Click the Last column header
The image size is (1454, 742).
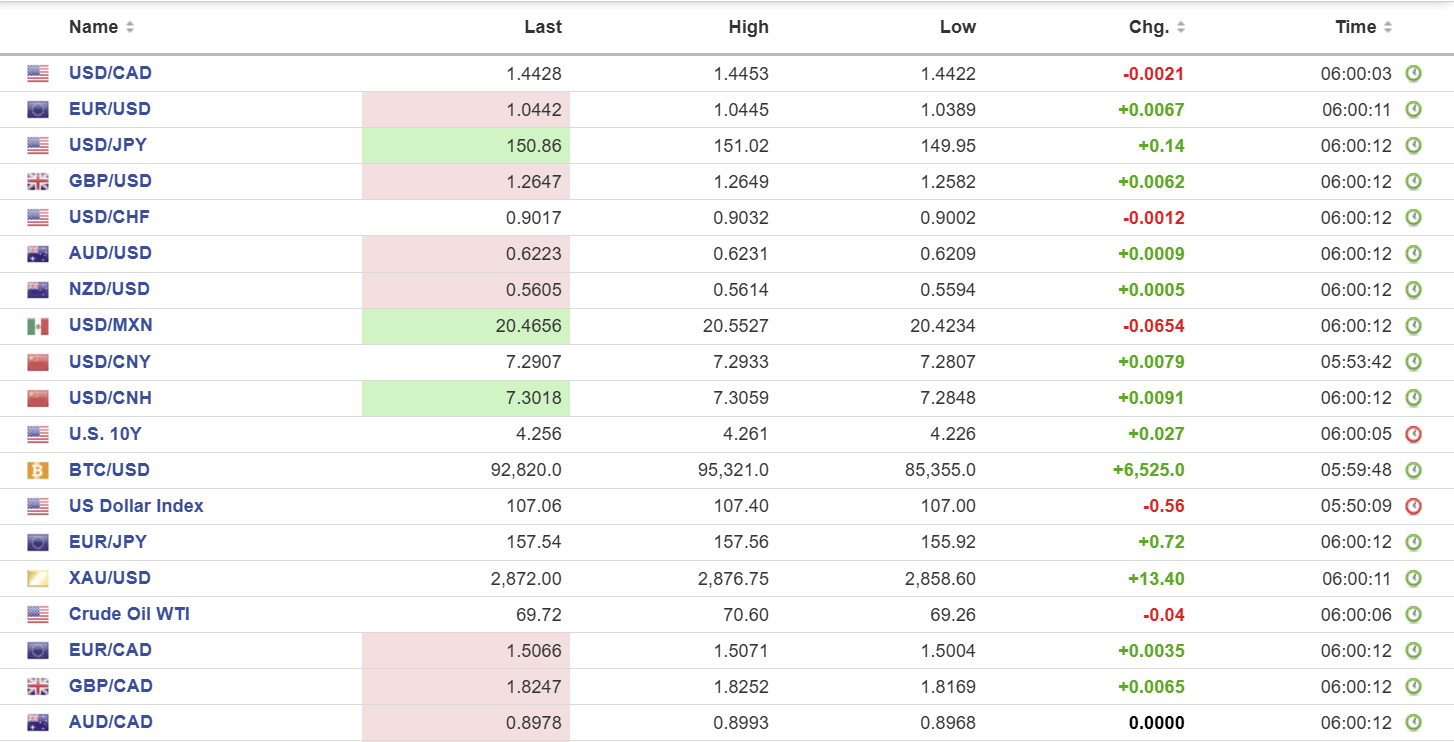543,27
